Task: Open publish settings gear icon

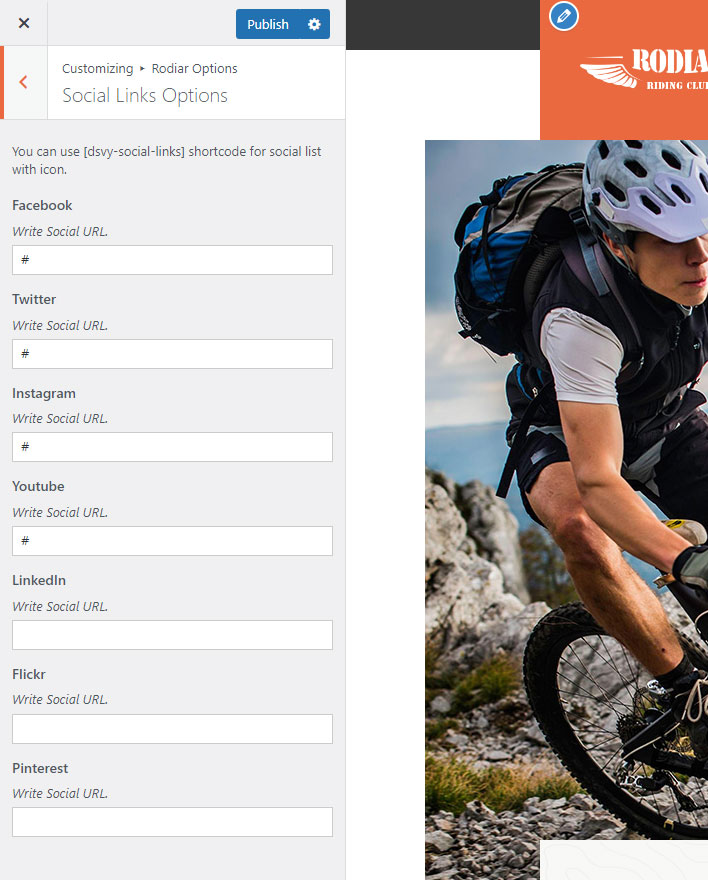Action: (314, 24)
